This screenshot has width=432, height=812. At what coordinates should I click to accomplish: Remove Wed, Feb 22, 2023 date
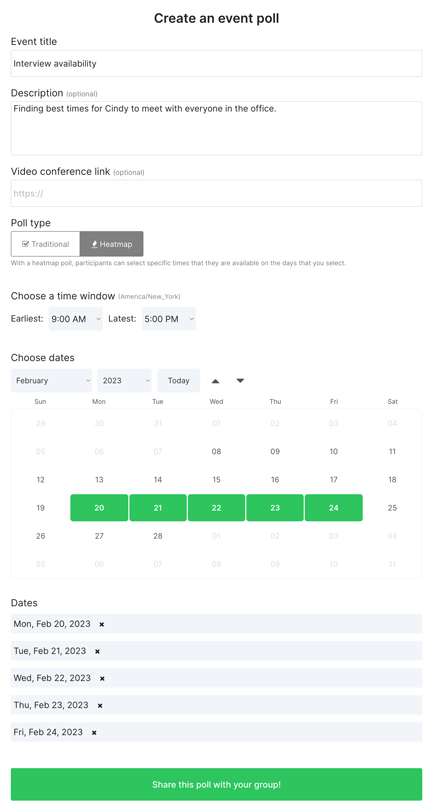(x=102, y=678)
